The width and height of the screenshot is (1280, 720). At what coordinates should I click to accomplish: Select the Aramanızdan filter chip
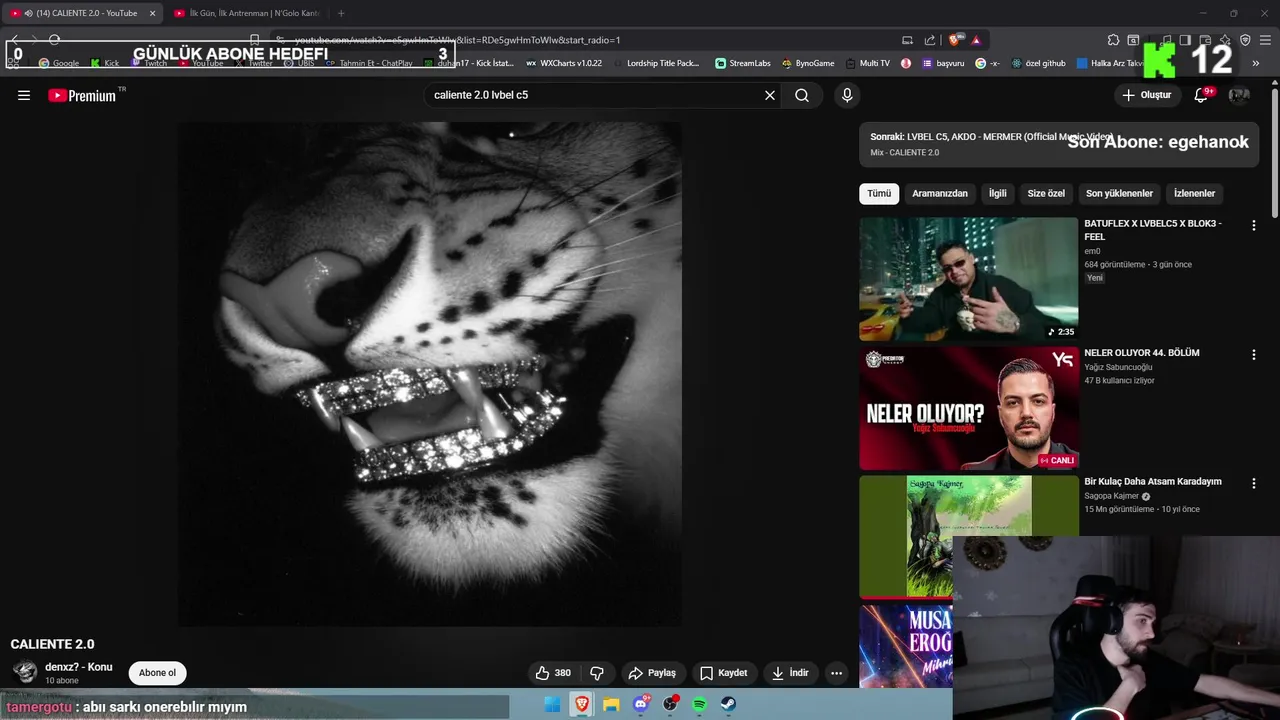pos(940,193)
